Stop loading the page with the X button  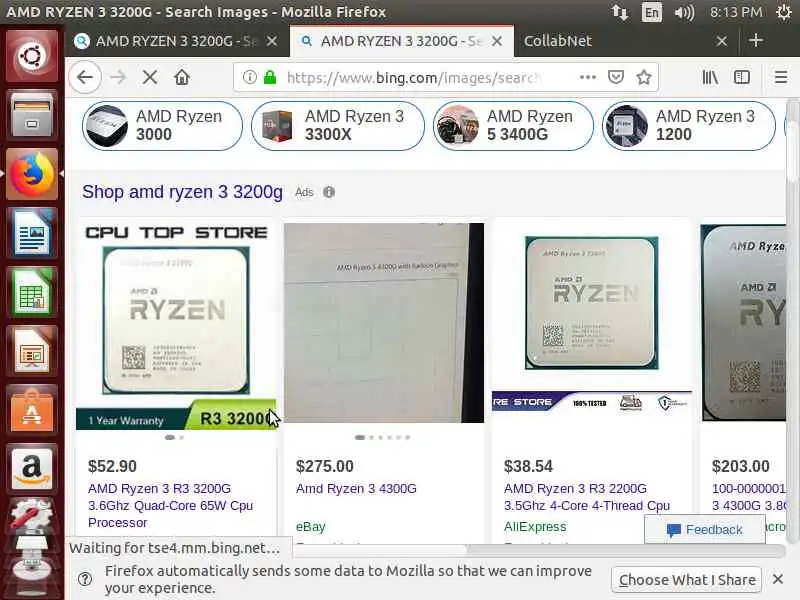(149, 78)
